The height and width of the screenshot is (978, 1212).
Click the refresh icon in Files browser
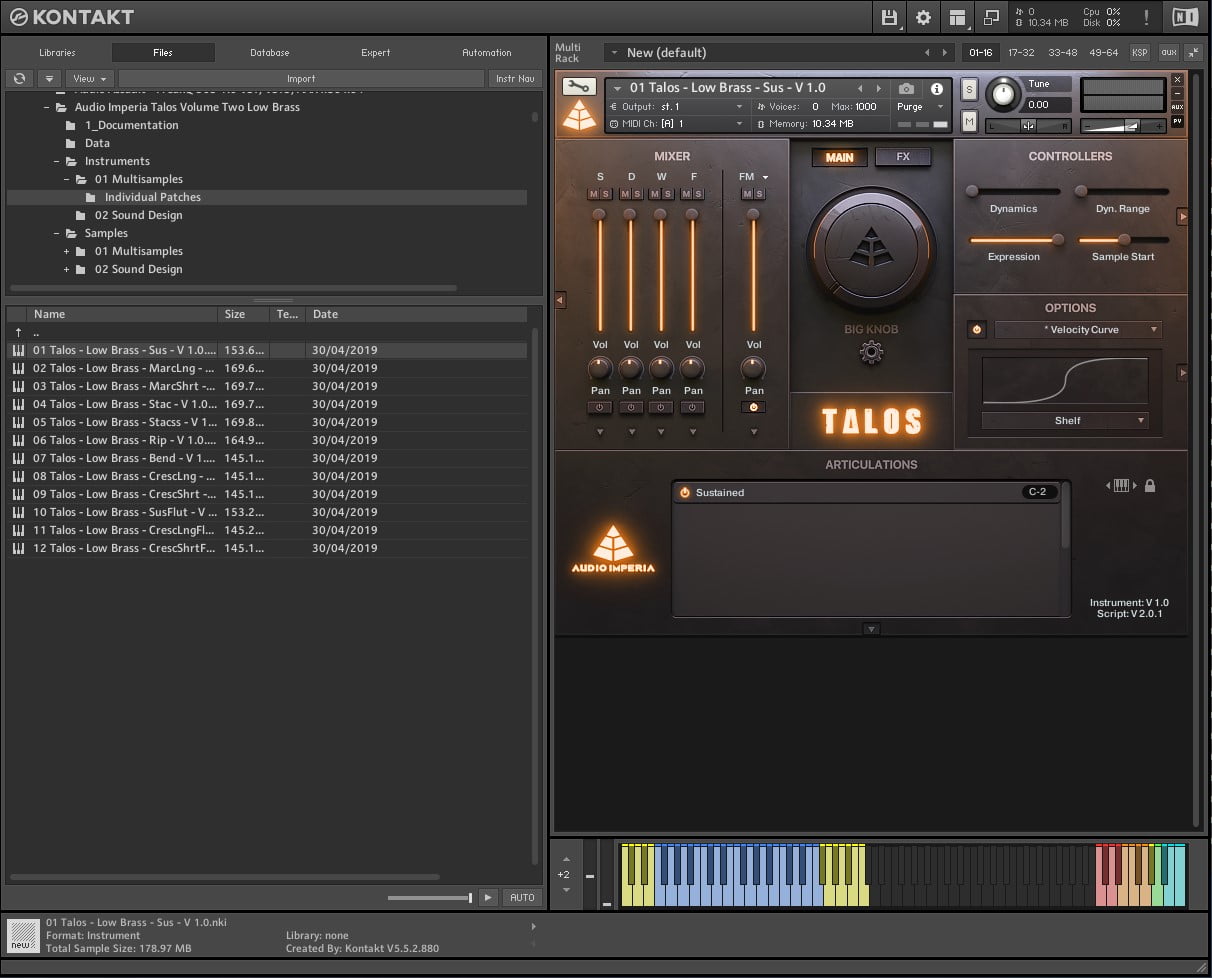pos(19,78)
